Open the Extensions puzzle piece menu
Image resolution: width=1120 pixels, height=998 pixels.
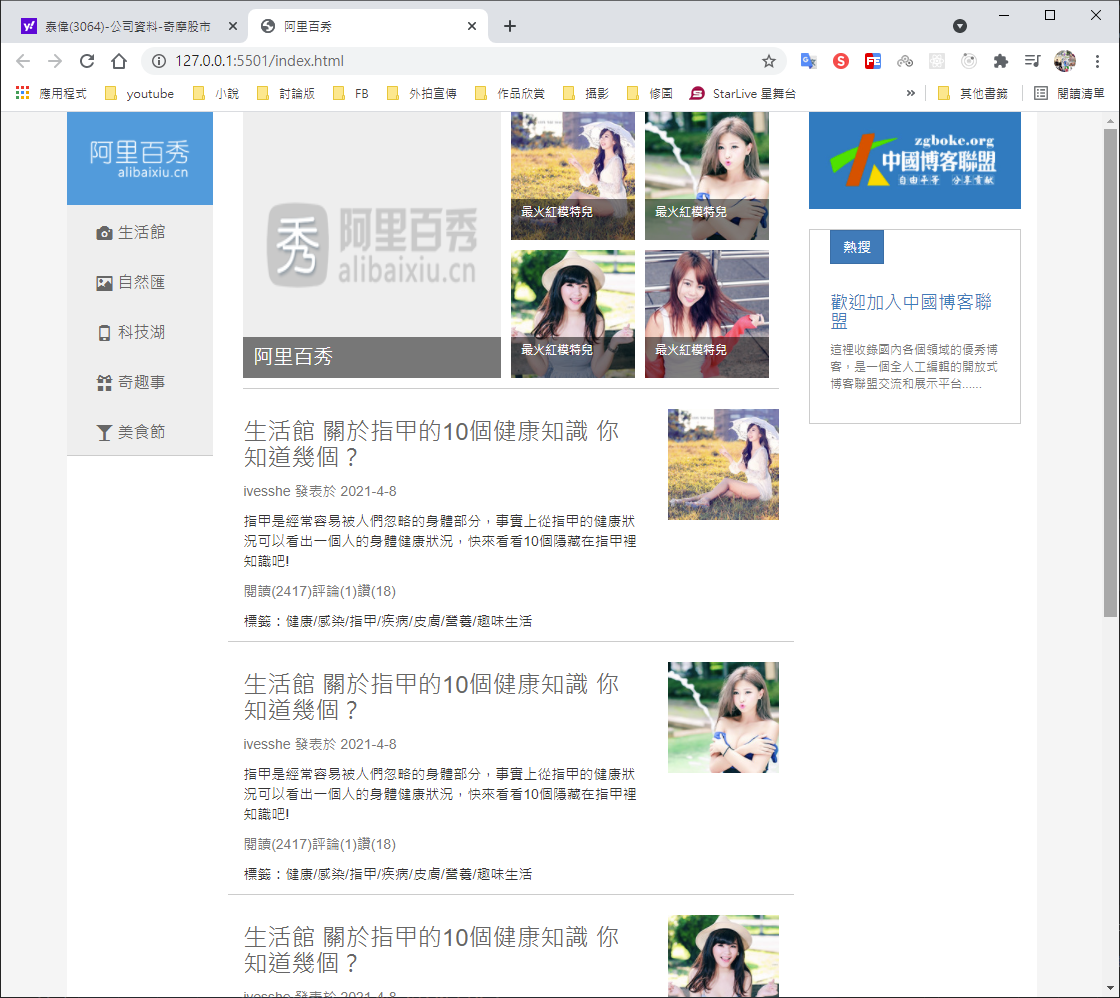point(1001,61)
